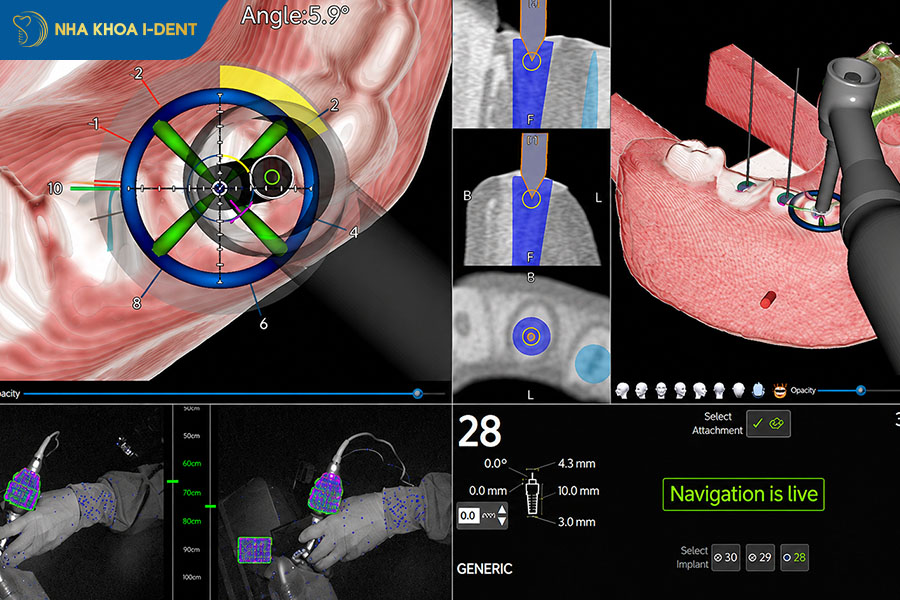Click the 4.3 mm diameter value
Screen dimensions: 900x600
pos(576,463)
